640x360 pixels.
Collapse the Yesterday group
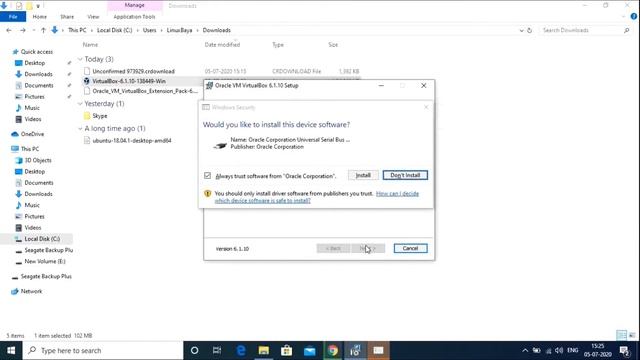[80, 104]
